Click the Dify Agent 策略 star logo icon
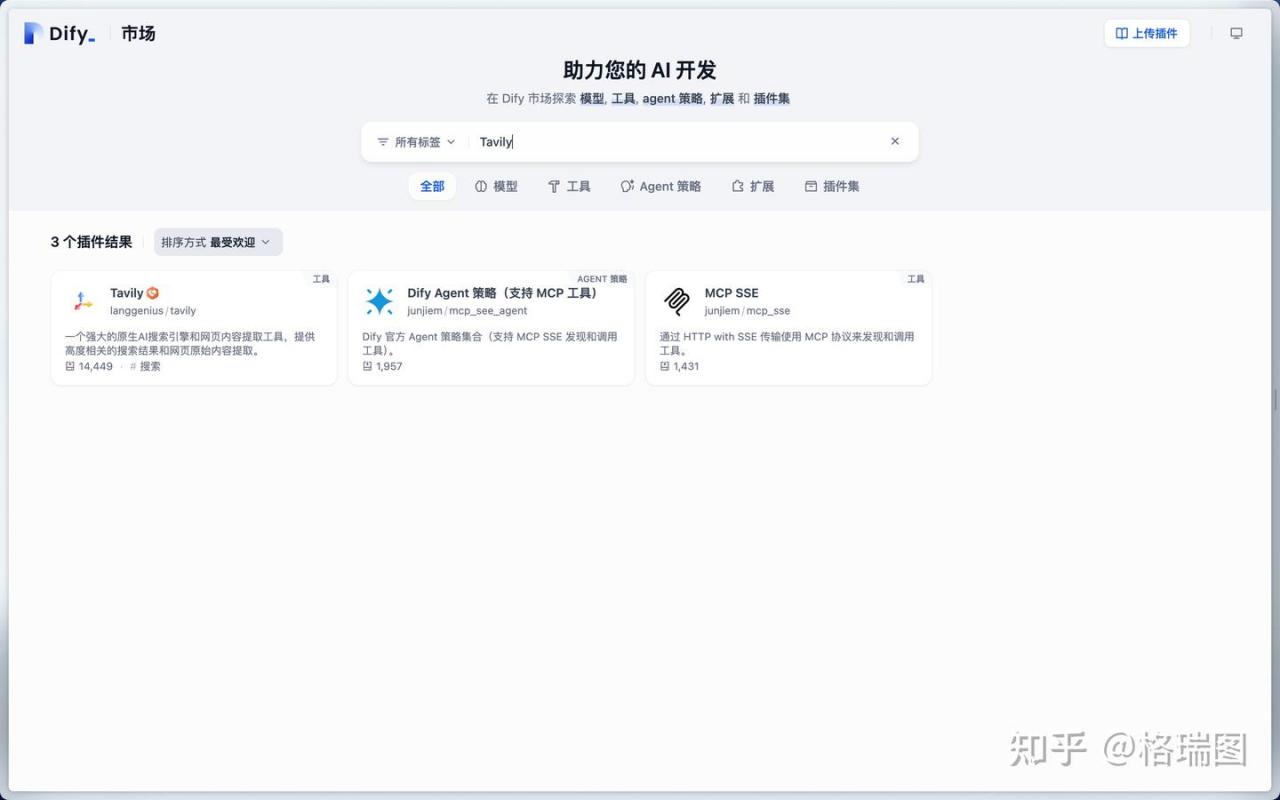 coord(380,301)
